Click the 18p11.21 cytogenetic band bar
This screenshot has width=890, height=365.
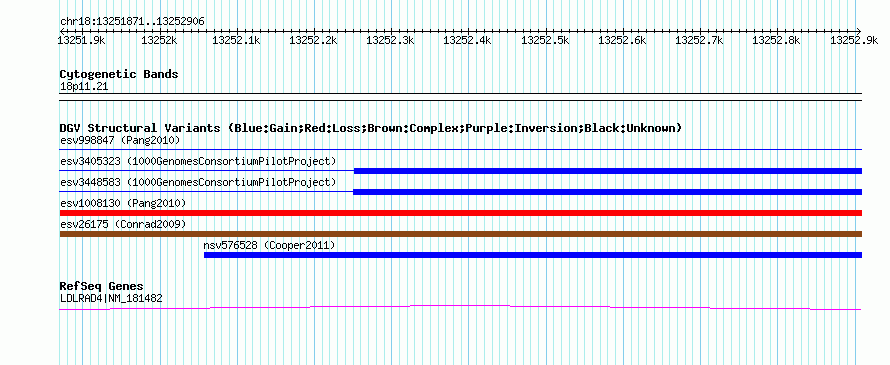point(461,97)
